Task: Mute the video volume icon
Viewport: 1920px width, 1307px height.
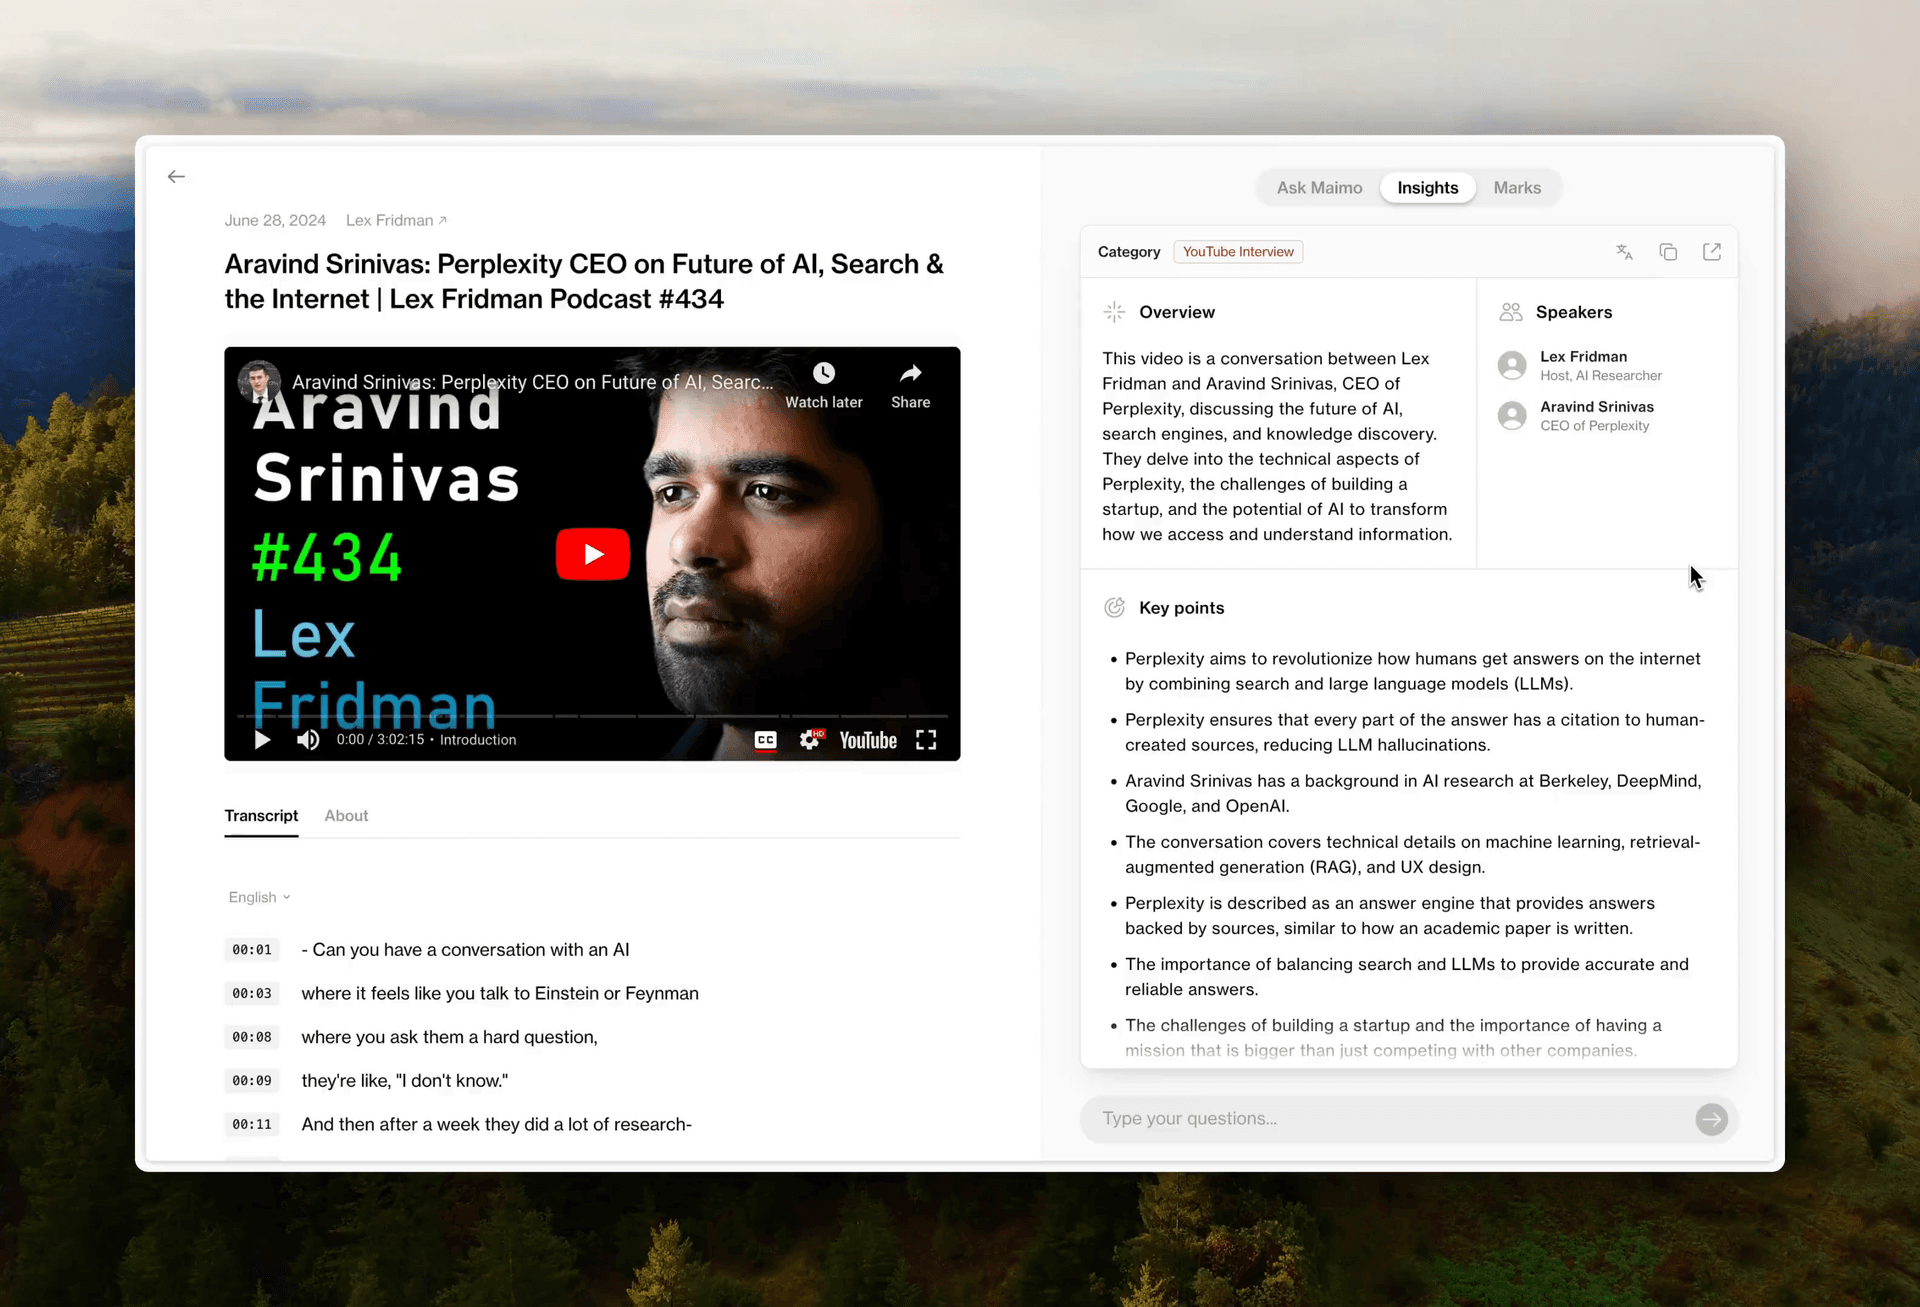Action: (x=308, y=740)
